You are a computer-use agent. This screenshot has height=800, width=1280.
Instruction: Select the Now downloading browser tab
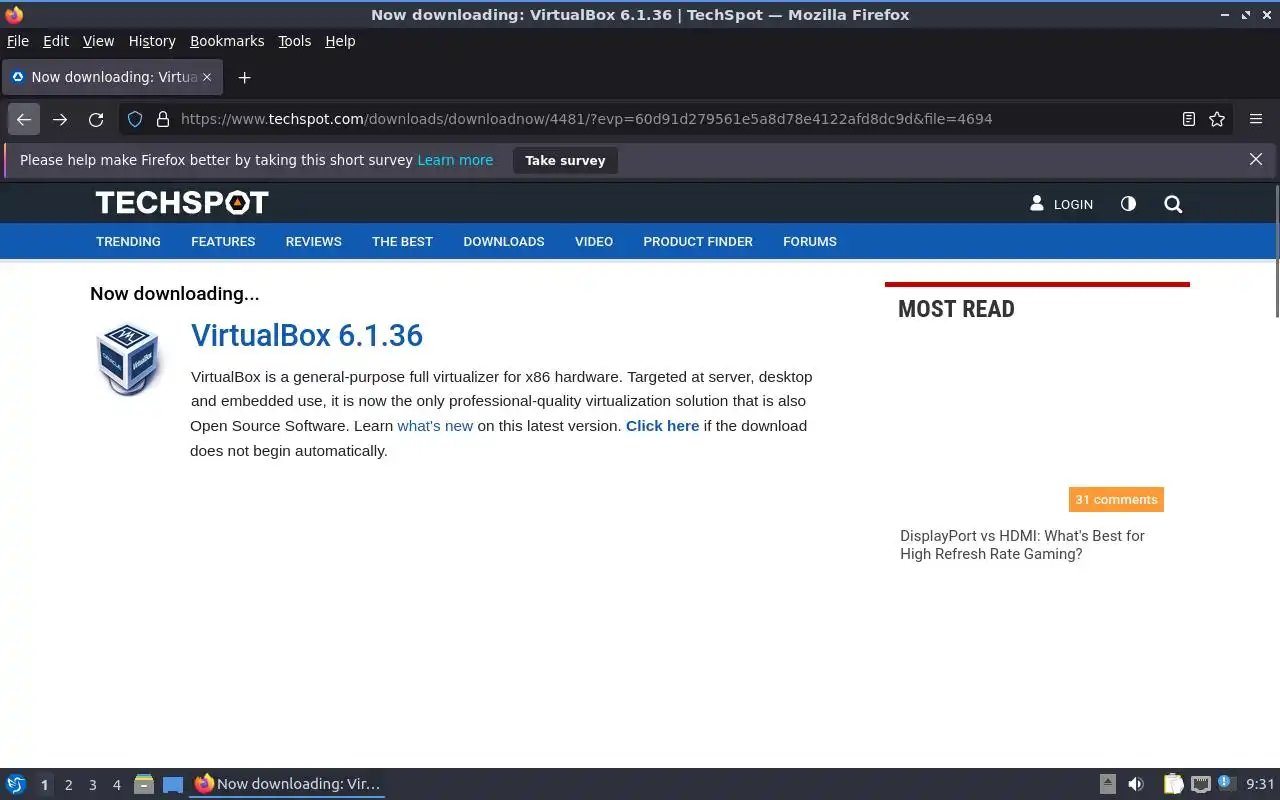tap(111, 77)
